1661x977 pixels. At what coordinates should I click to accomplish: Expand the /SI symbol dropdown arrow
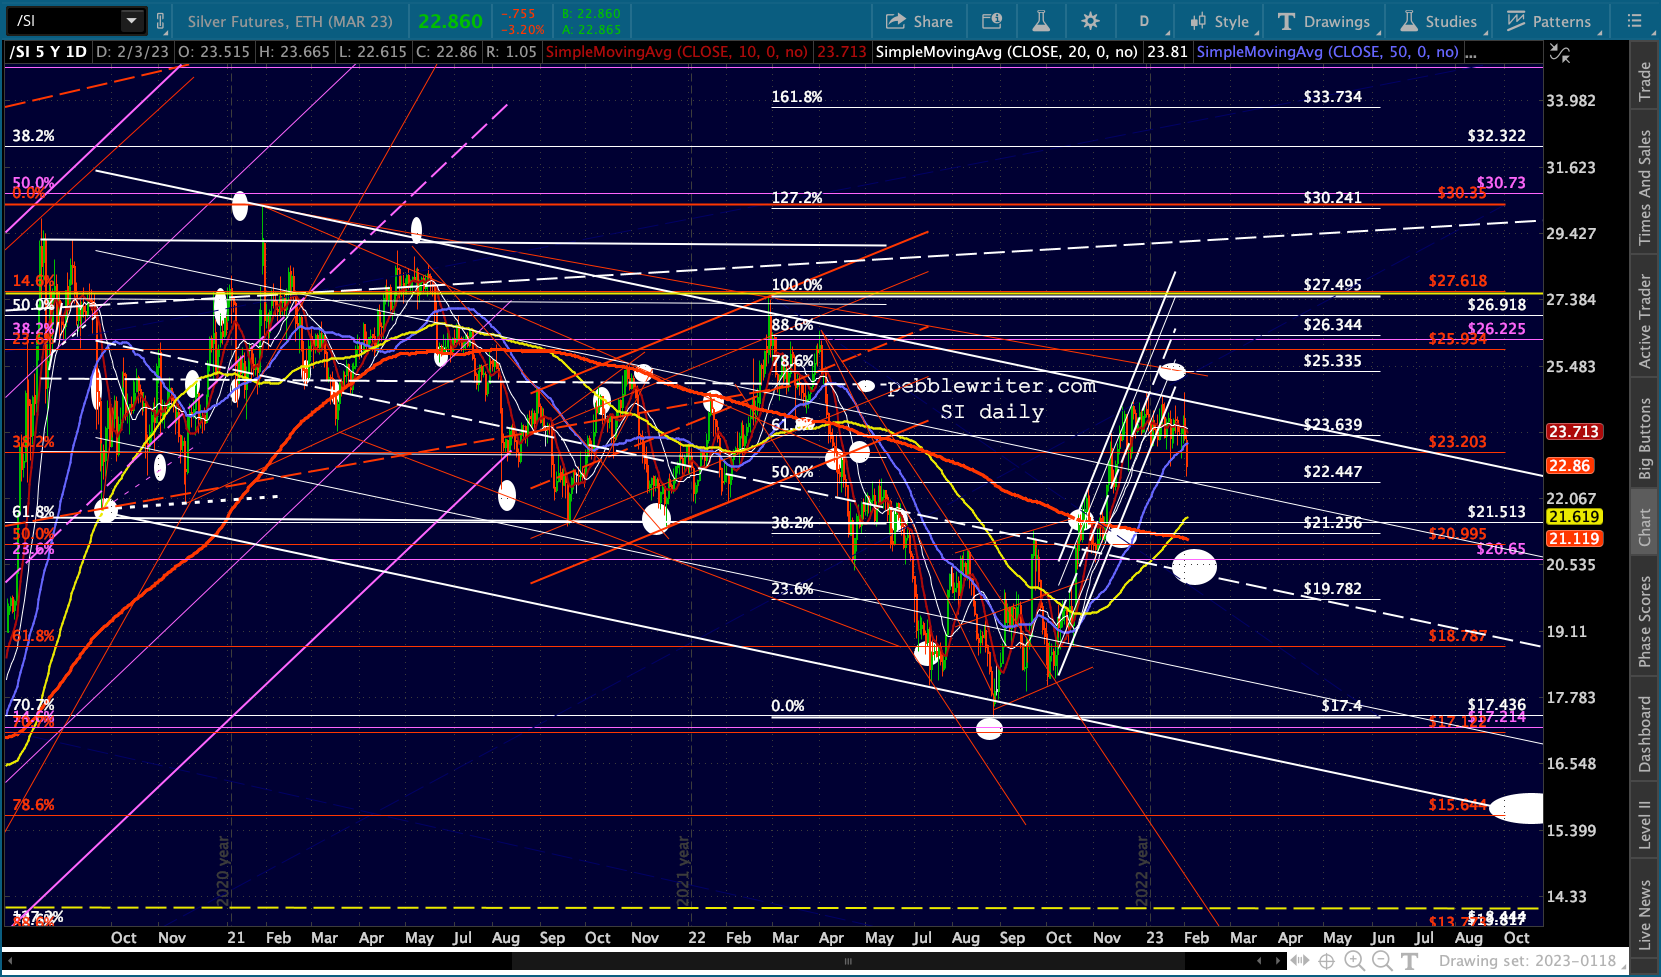pos(132,20)
